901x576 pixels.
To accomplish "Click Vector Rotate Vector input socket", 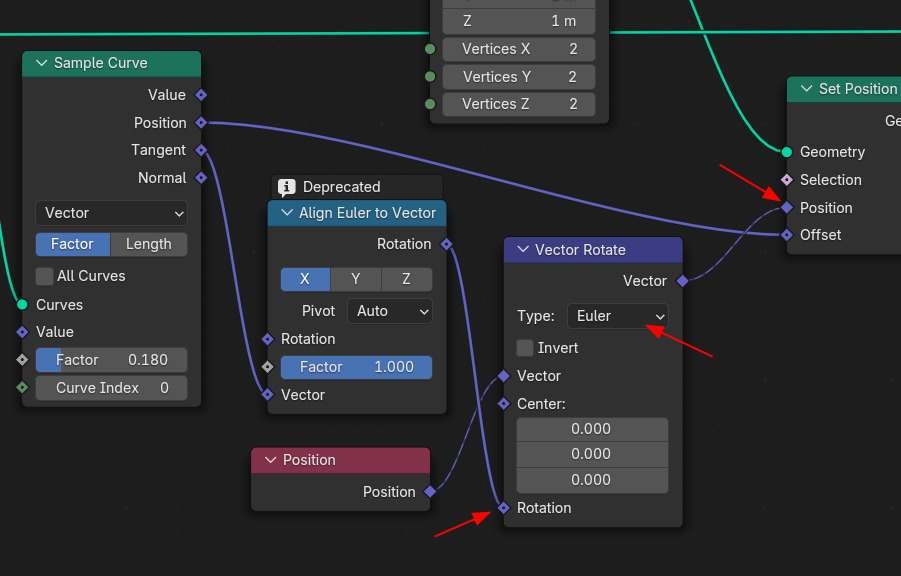I will click(504, 376).
